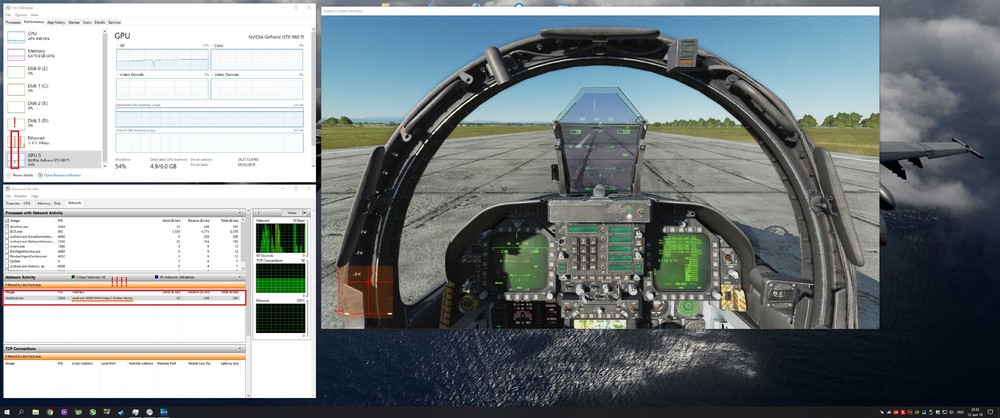
Task: Open the Options menu in Task Manager
Action: (x=20, y=15)
